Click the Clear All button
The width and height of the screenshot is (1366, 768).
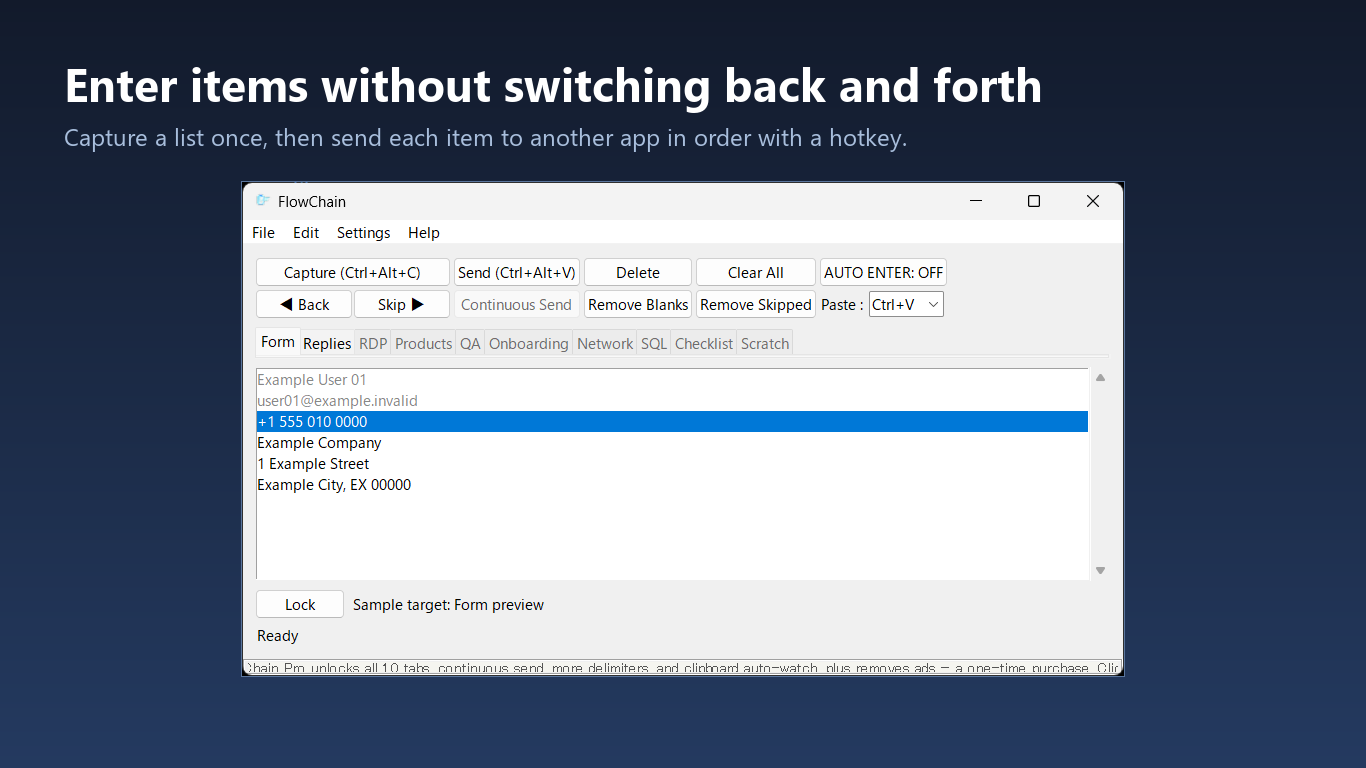tap(756, 273)
